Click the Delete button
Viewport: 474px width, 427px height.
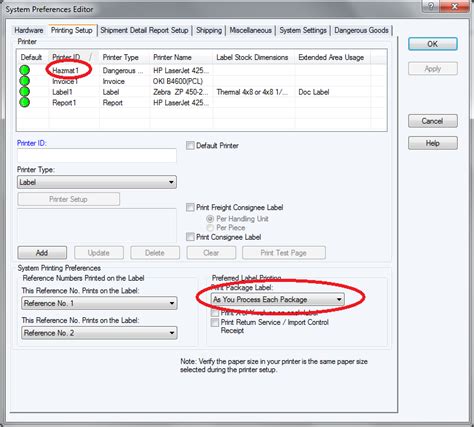pyautogui.click(x=155, y=253)
